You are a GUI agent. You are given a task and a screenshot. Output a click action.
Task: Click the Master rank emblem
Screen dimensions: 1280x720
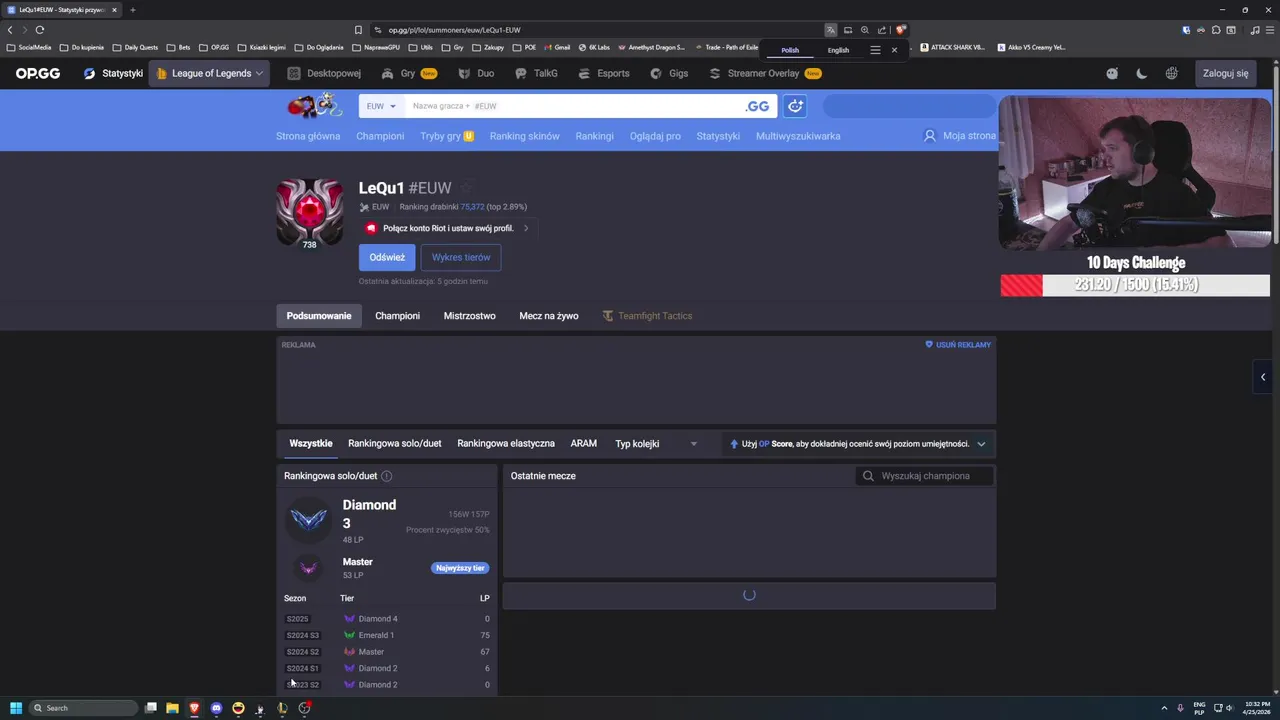(308, 568)
